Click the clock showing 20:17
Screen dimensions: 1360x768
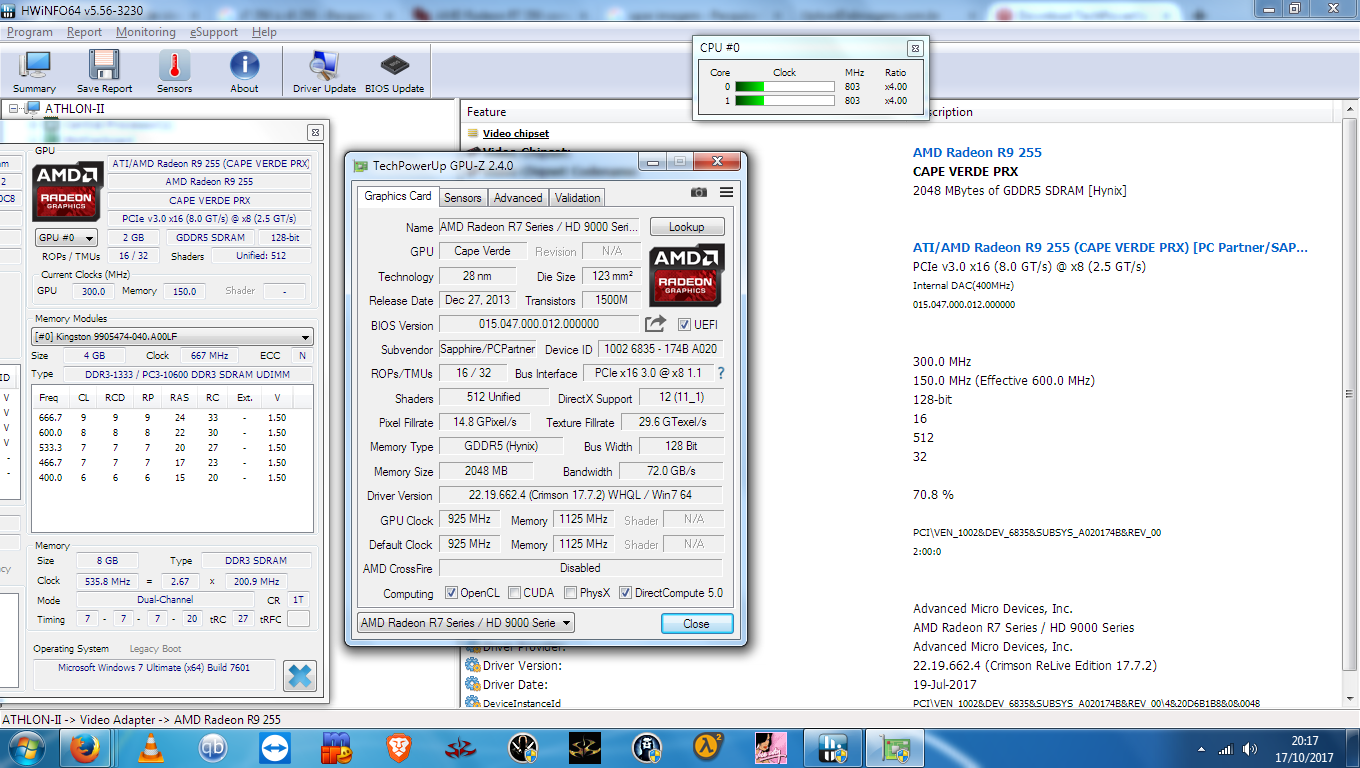[x=1304, y=741]
